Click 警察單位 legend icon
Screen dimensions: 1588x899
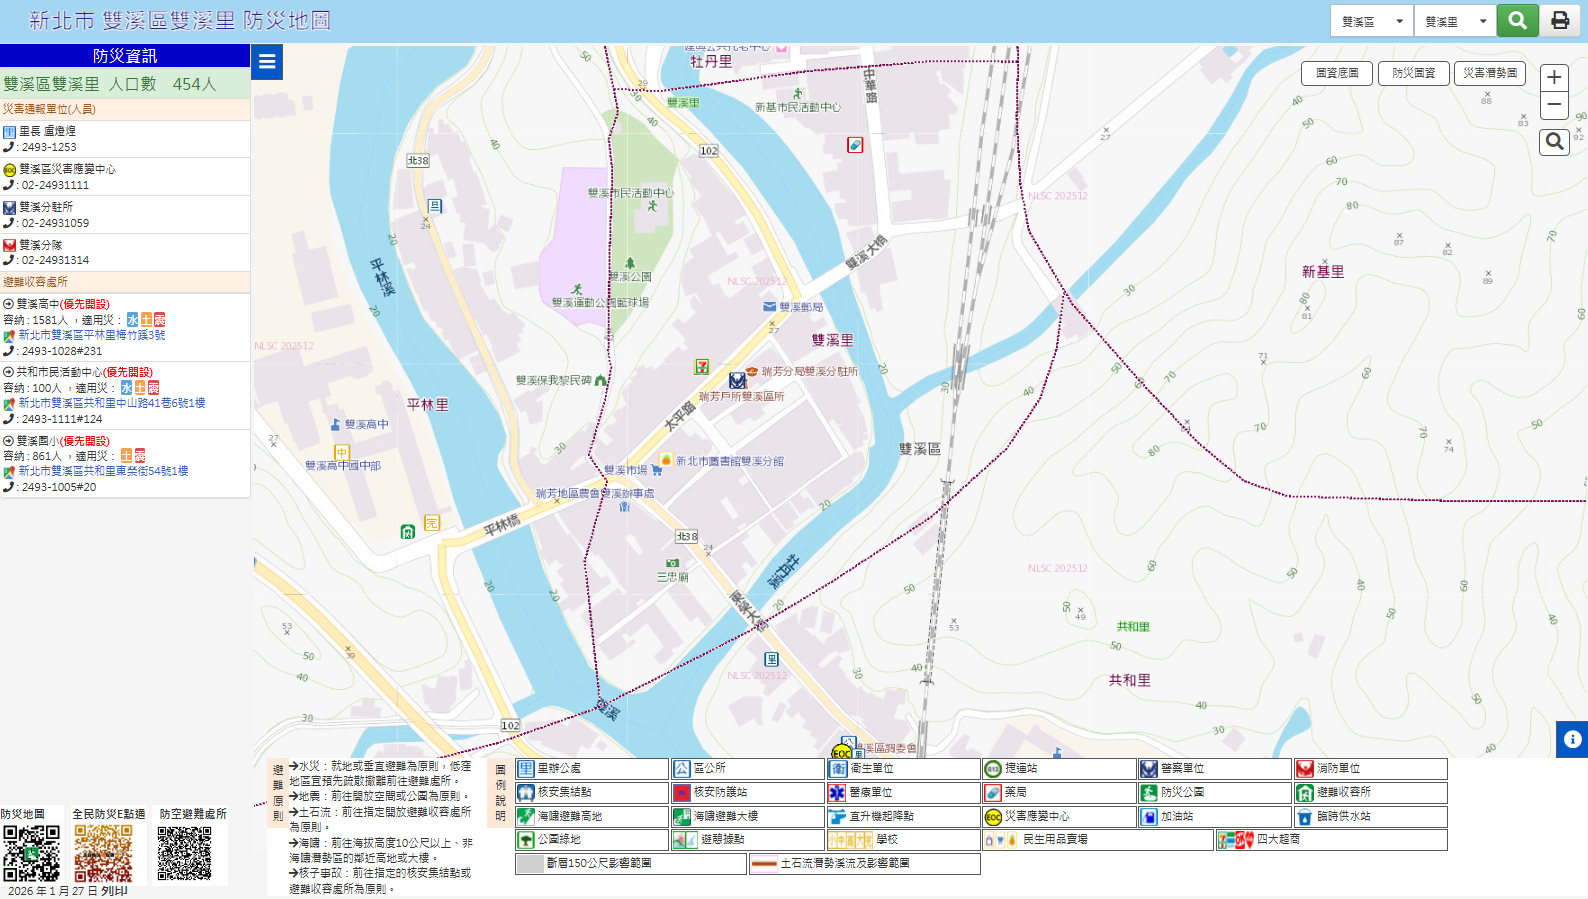(1149, 769)
